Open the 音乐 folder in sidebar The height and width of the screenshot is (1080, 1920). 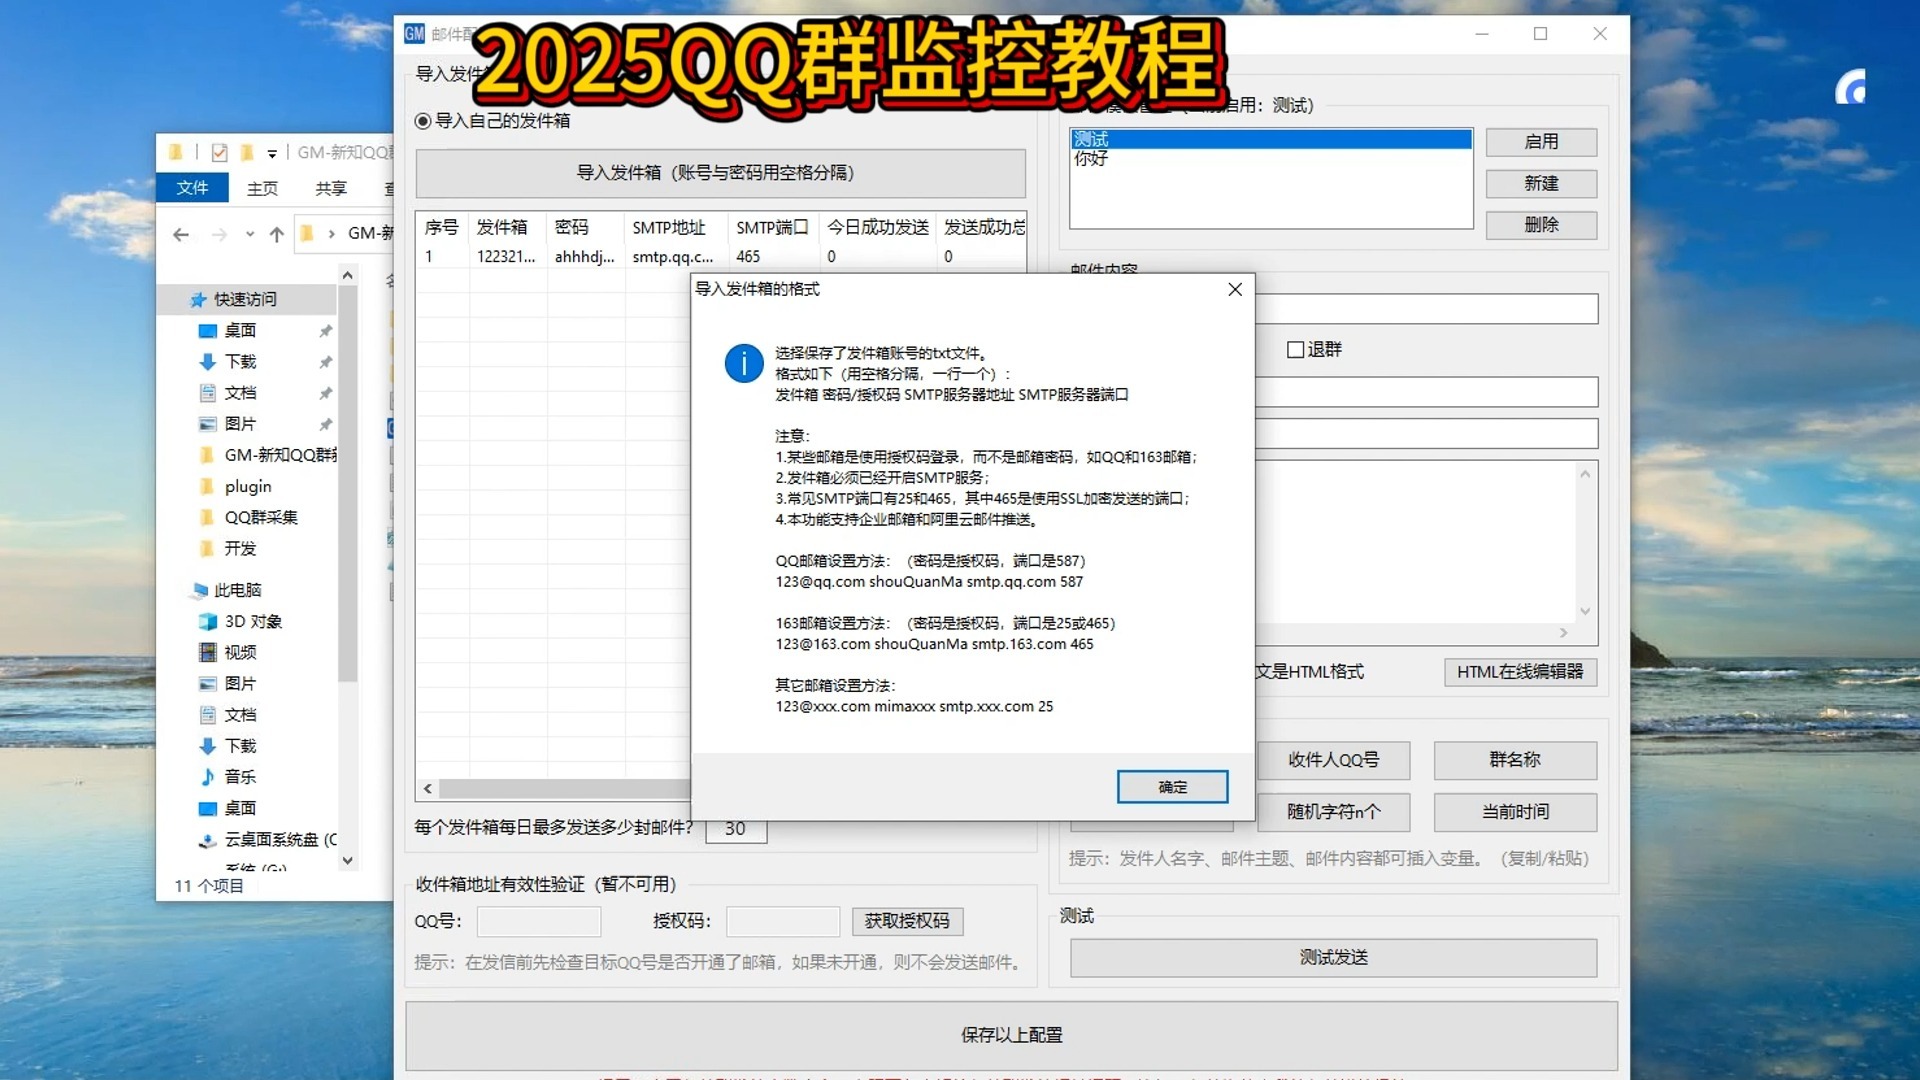coord(239,776)
